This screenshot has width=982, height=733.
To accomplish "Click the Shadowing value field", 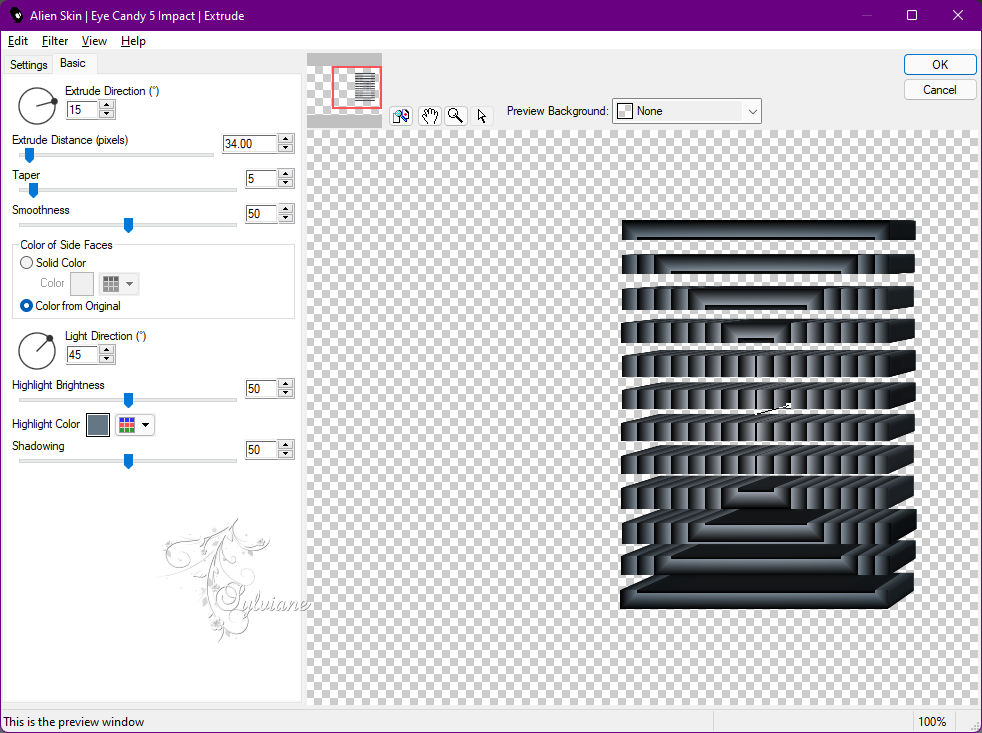I will pyautogui.click(x=261, y=450).
